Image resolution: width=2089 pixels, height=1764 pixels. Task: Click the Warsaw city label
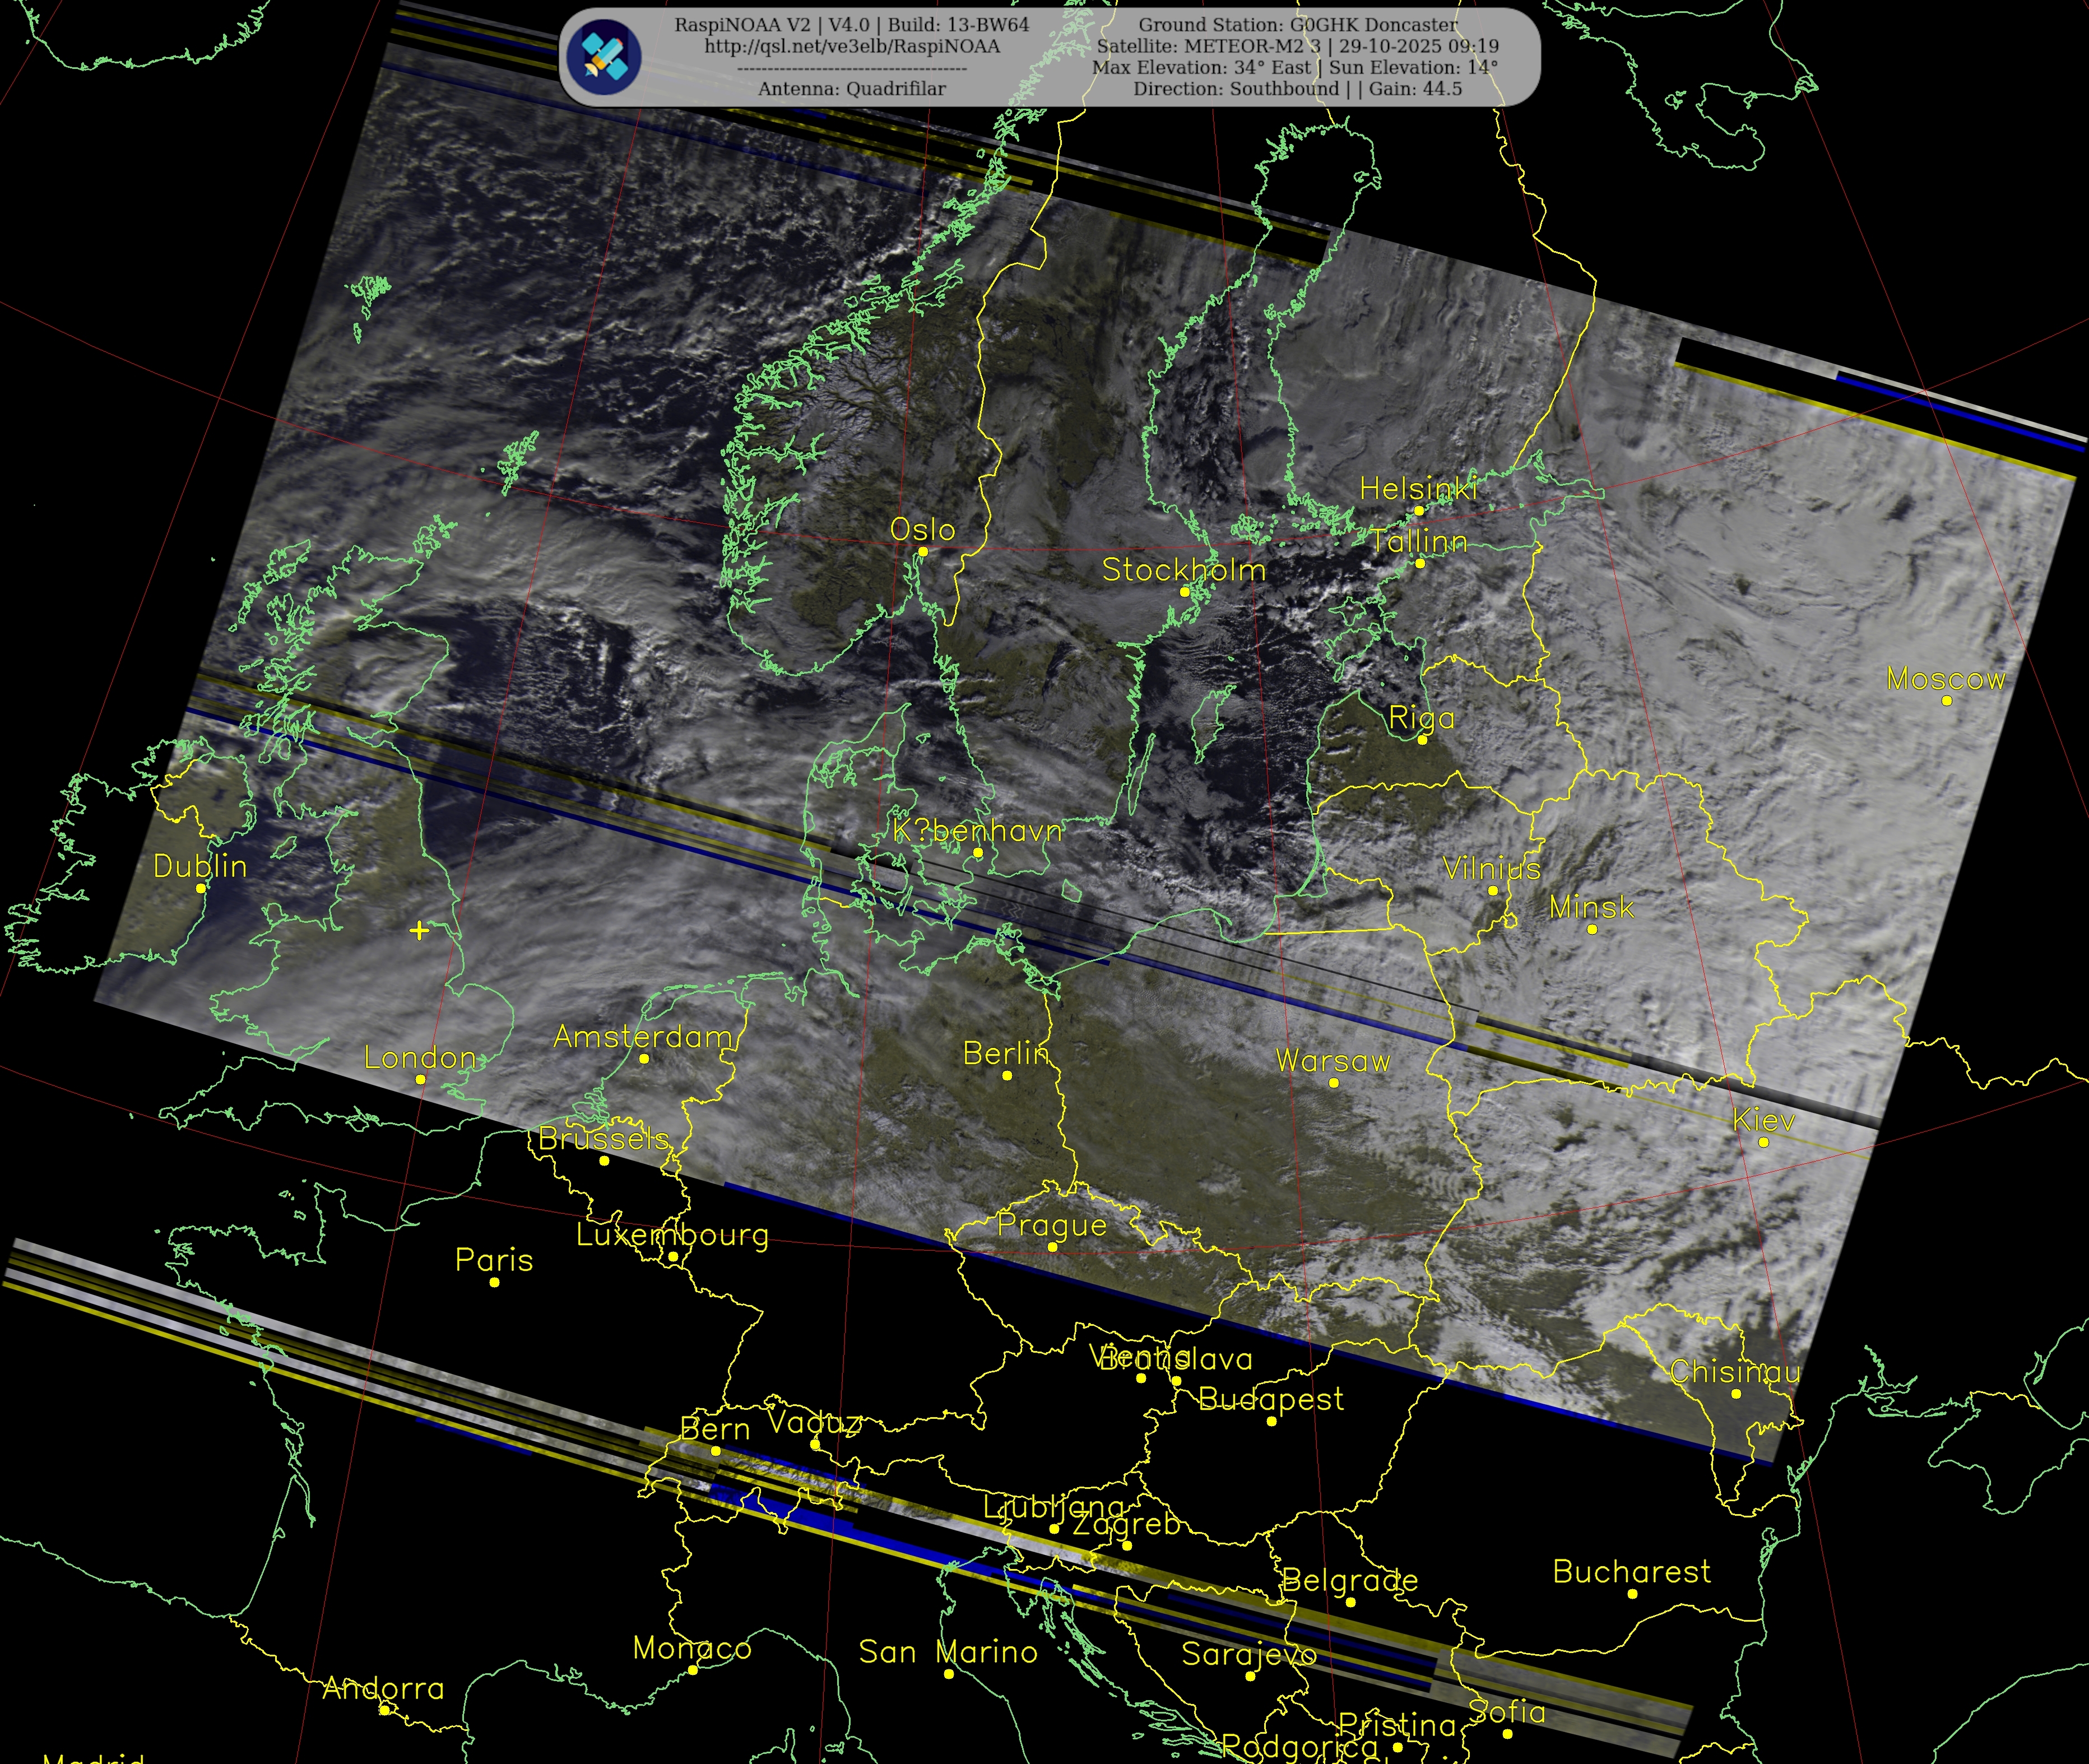[1333, 1061]
